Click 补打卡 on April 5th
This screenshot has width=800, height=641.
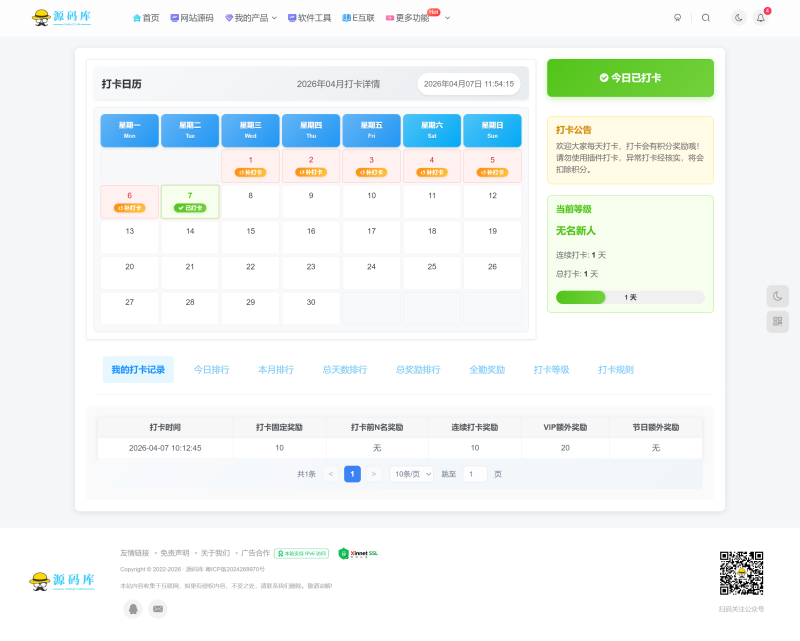pyautogui.click(x=492, y=173)
